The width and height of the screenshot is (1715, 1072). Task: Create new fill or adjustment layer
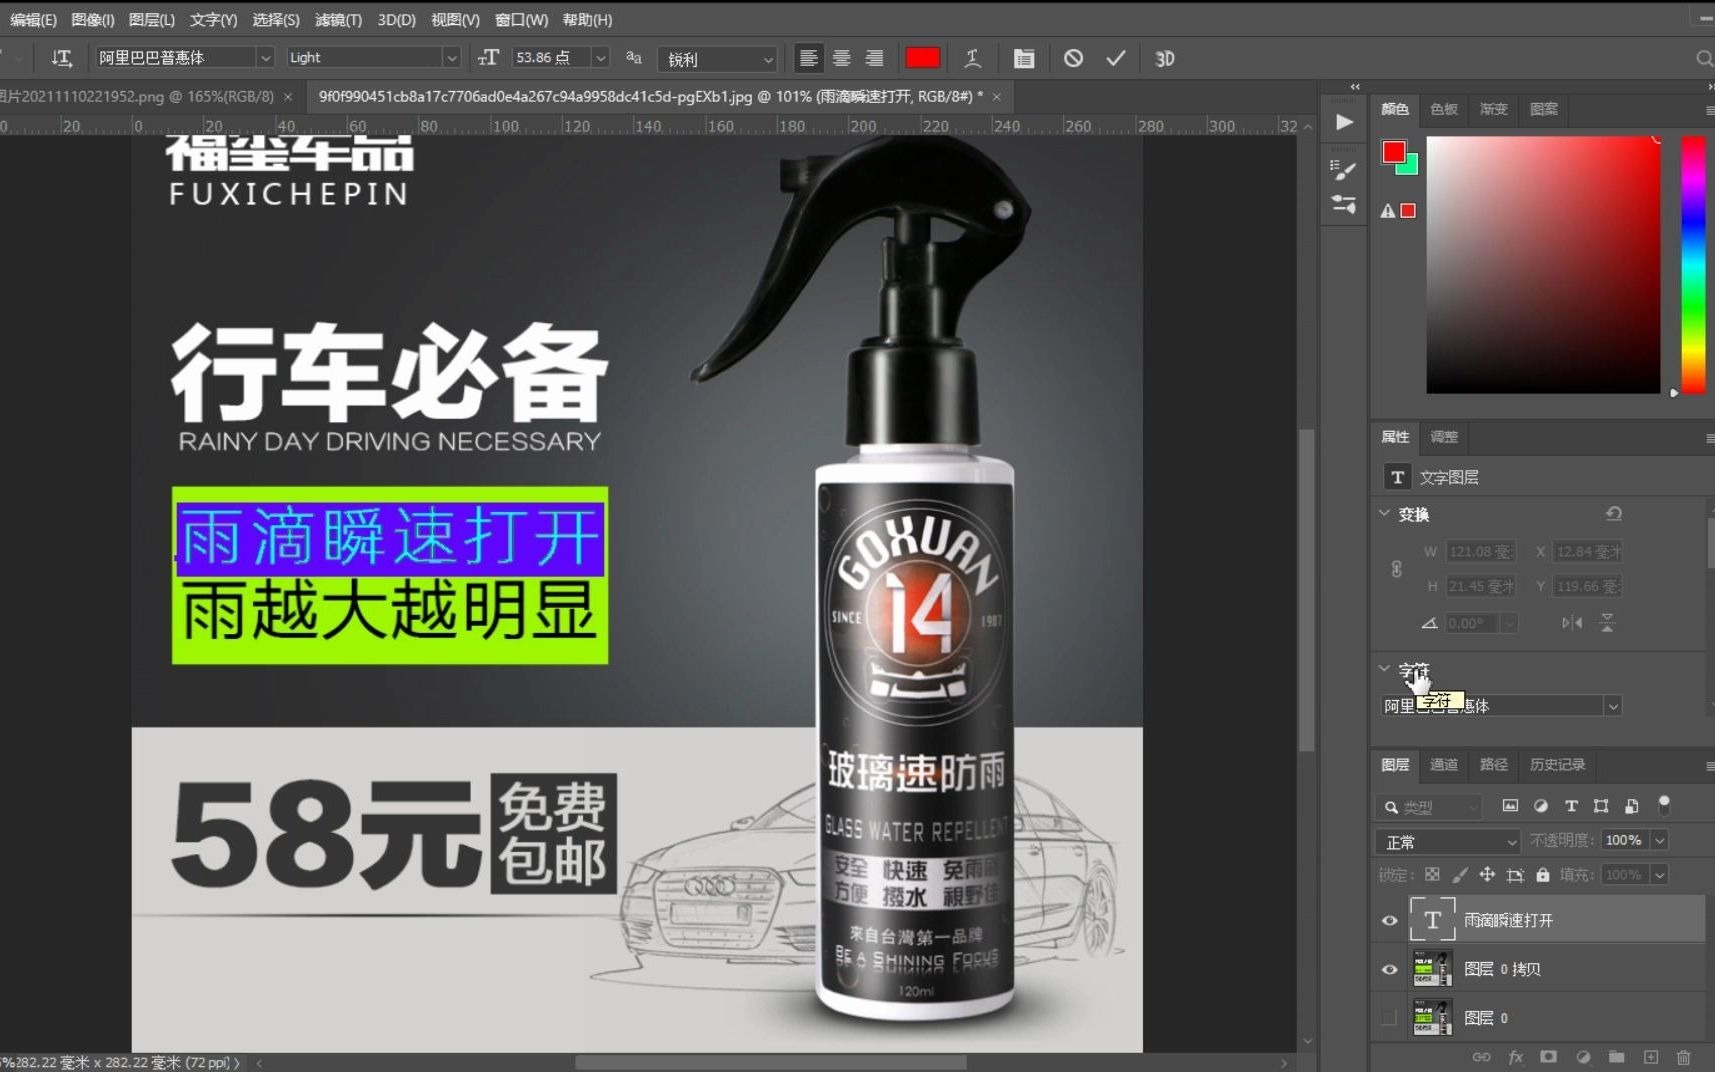tap(1583, 1057)
